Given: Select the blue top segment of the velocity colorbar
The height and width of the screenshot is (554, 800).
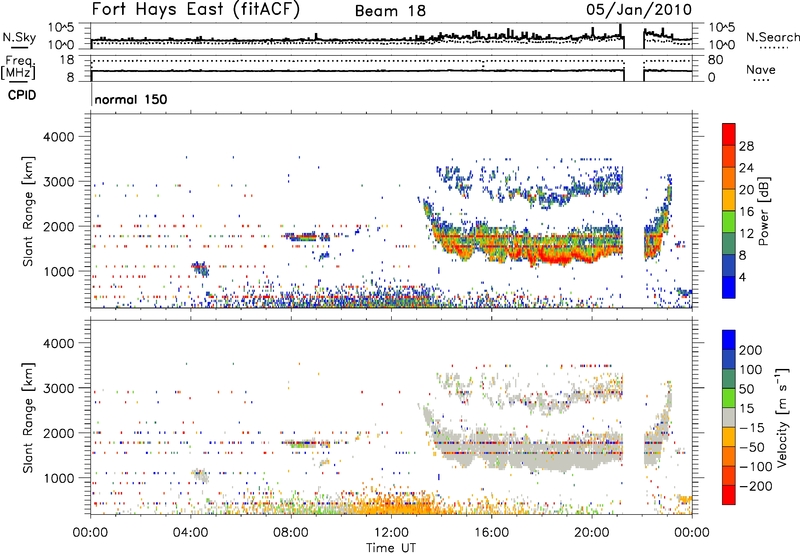Looking at the screenshot, I should pyautogui.click(x=729, y=340).
